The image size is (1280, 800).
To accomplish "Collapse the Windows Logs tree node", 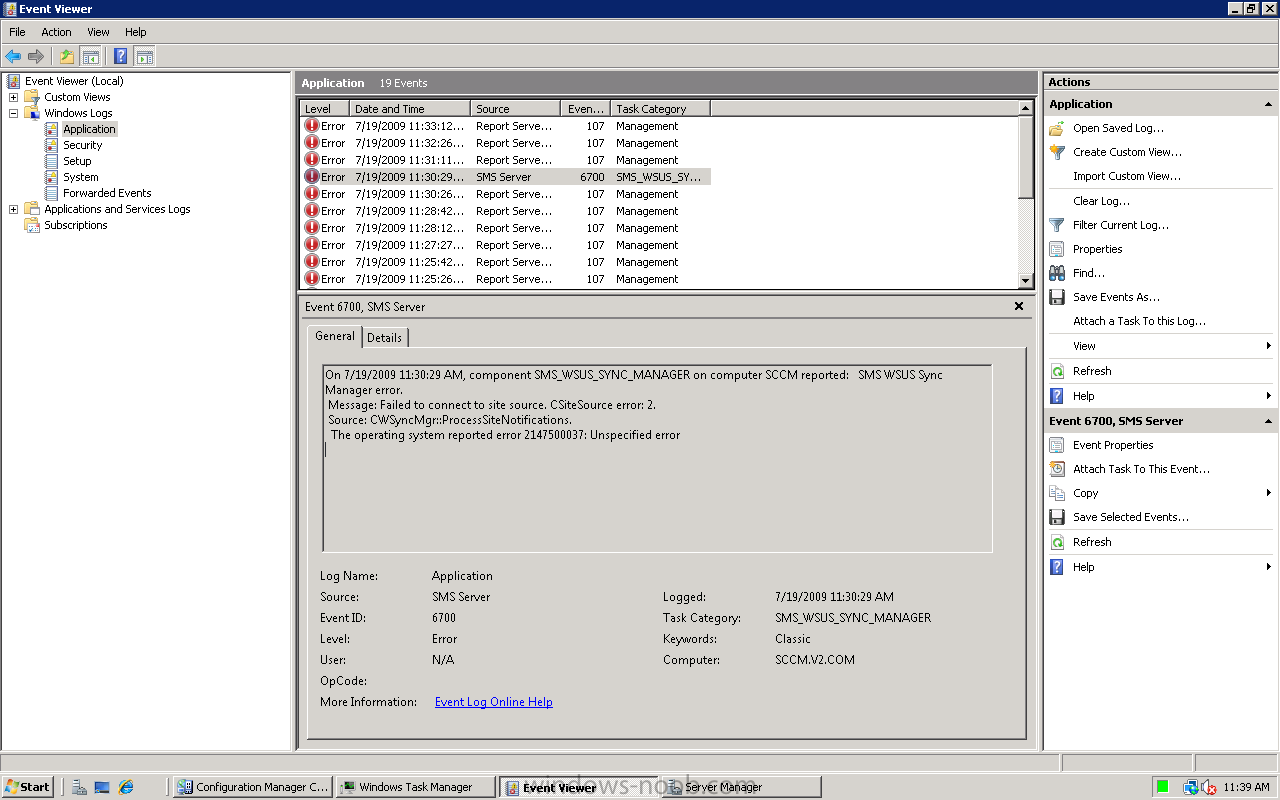I will pyautogui.click(x=13, y=113).
